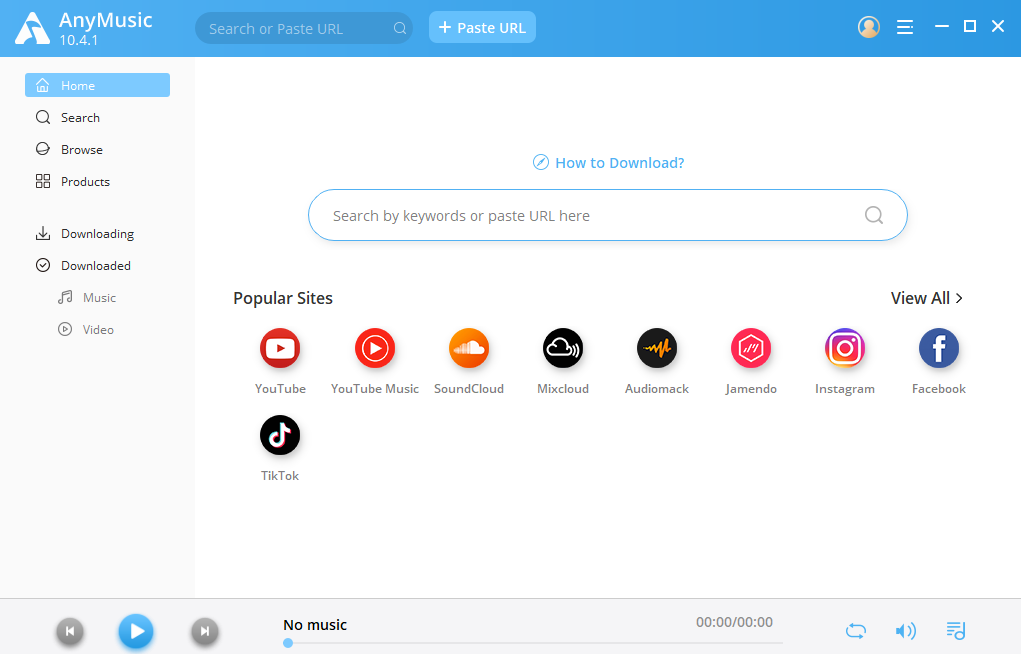Skip to previous track
The width and height of the screenshot is (1021, 654).
pos(70,631)
